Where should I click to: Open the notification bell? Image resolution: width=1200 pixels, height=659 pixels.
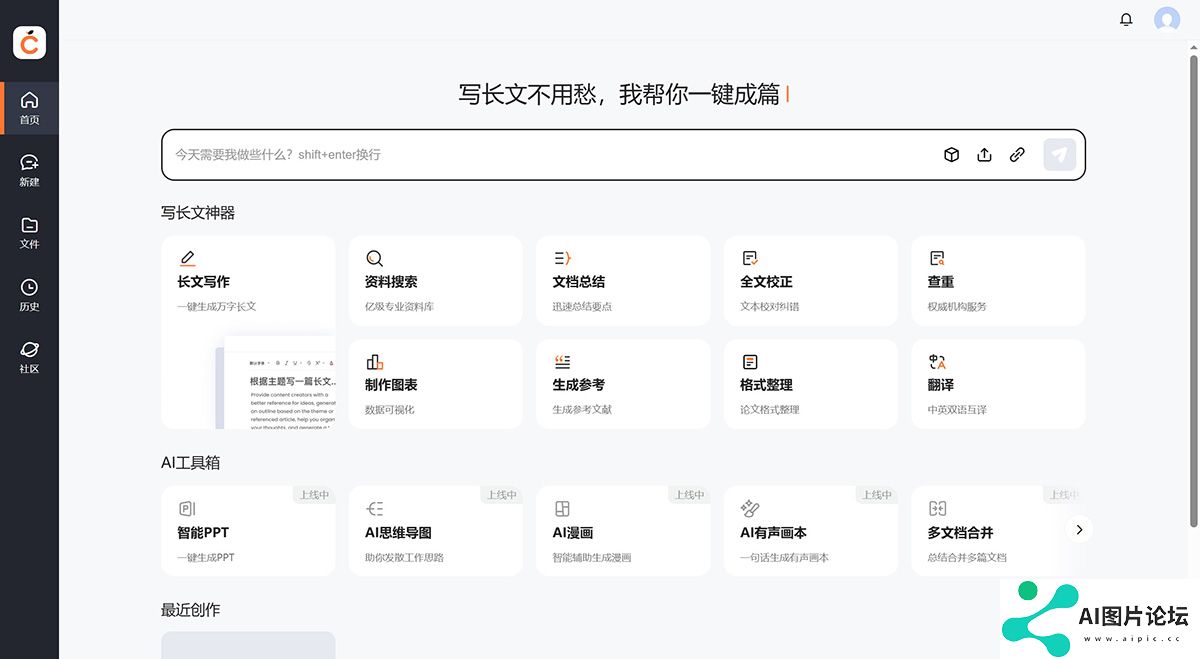click(x=1127, y=19)
